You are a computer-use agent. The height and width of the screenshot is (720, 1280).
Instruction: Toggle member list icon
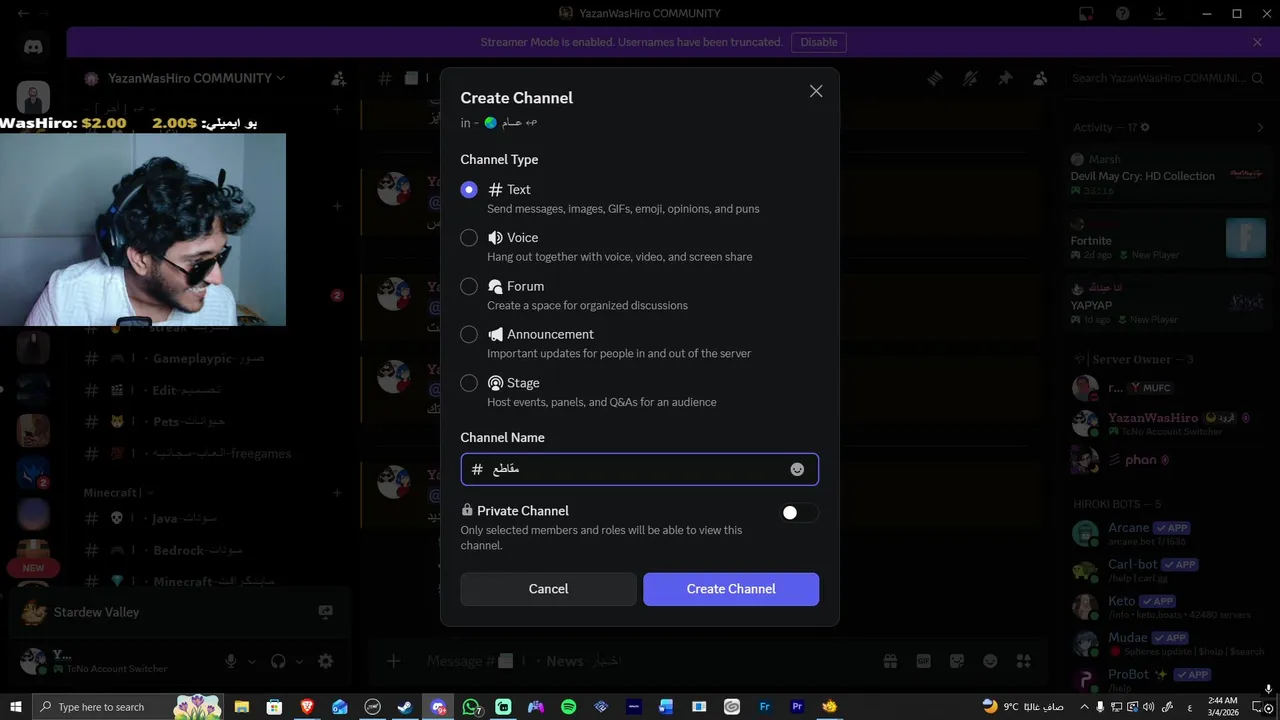click(x=1040, y=78)
